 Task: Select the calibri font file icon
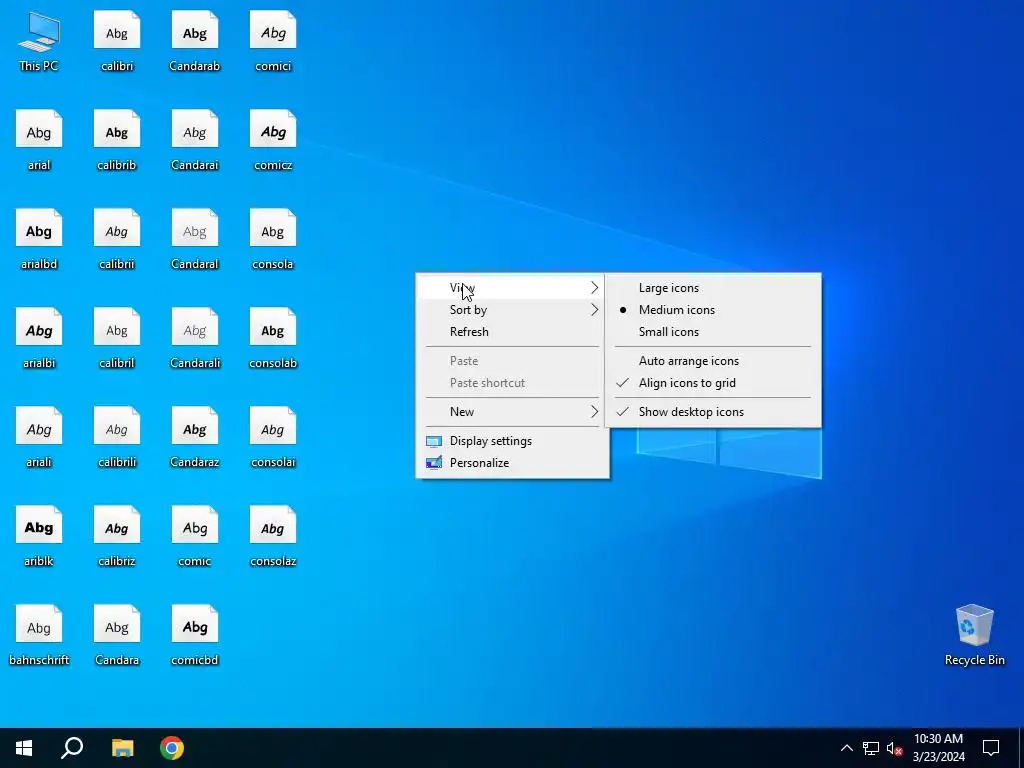(117, 40)
